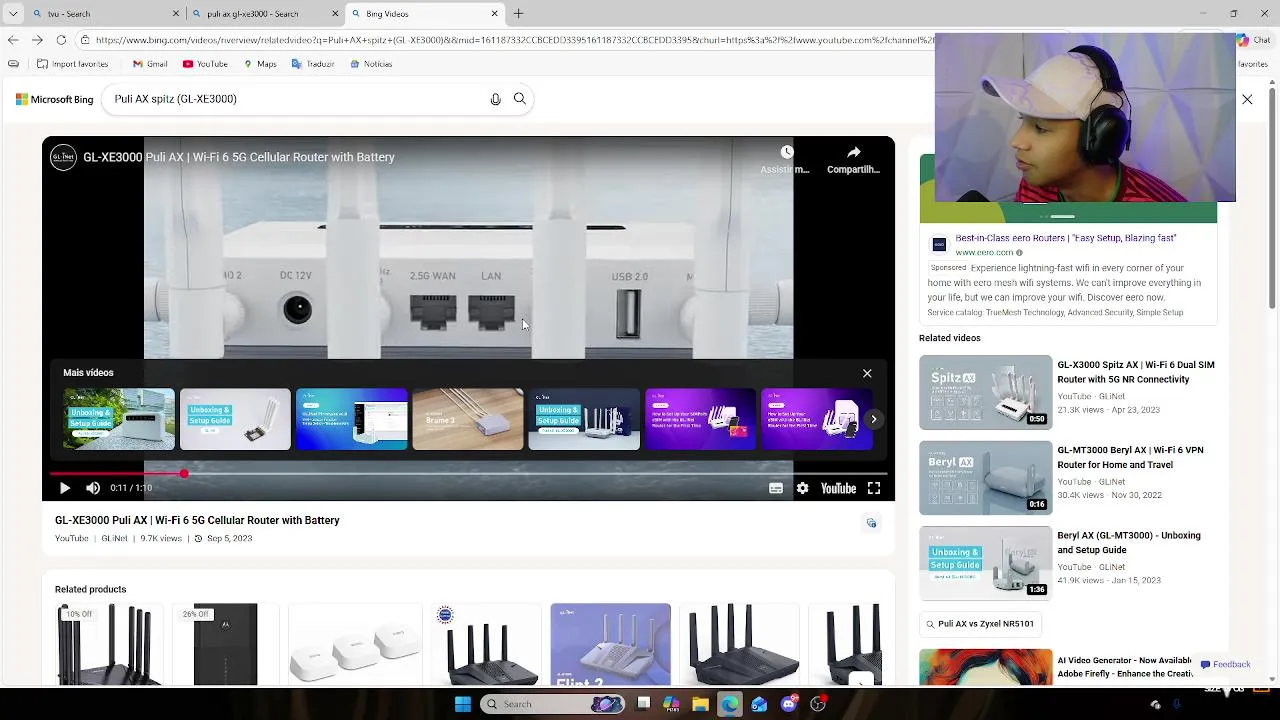Open the video player settings gear

802,488
